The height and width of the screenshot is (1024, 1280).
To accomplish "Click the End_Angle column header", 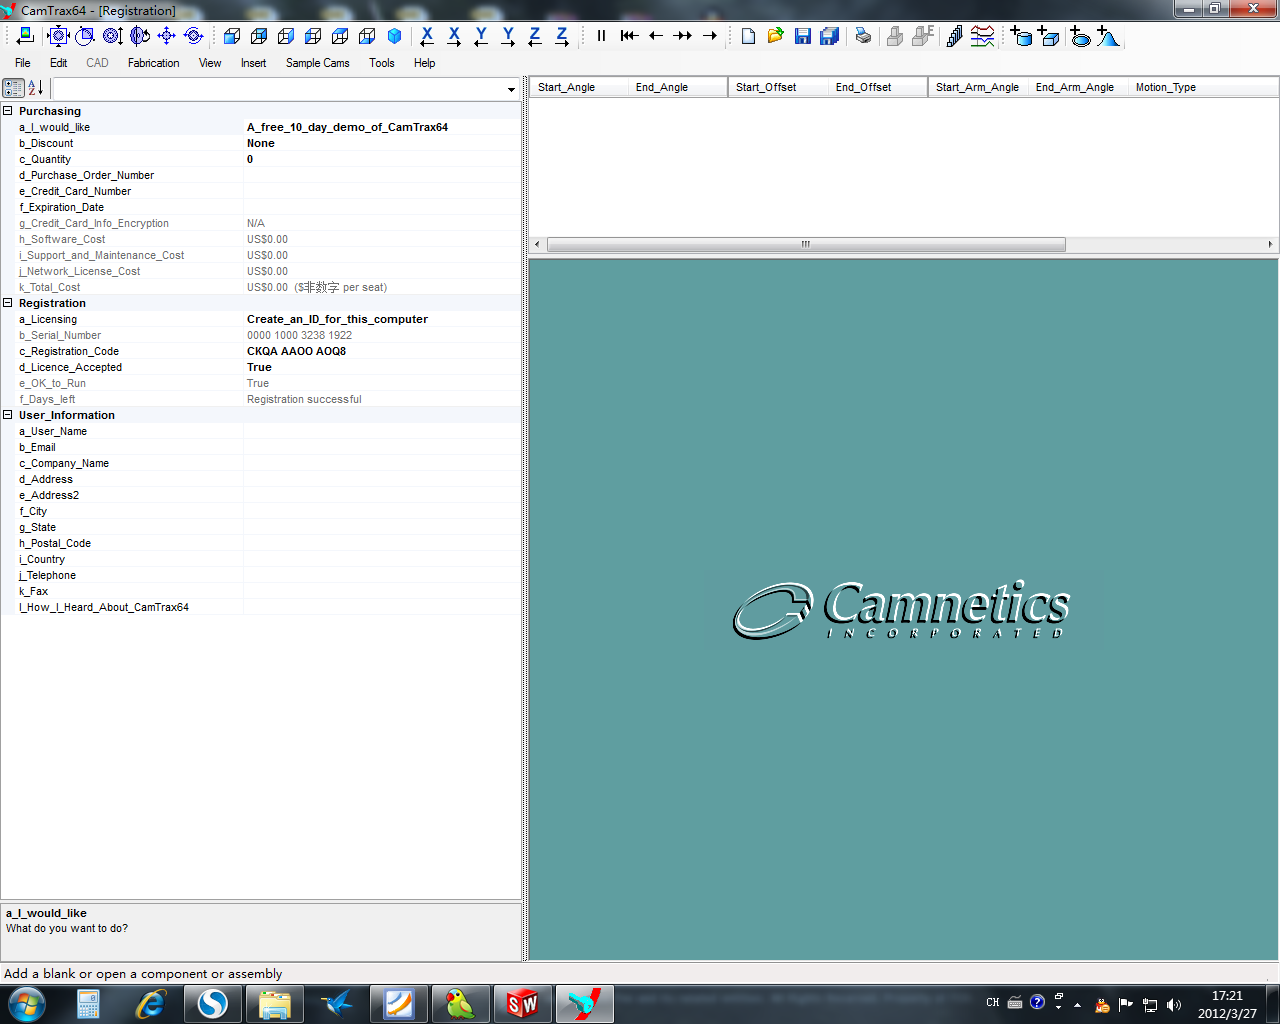I will point(677,87).
